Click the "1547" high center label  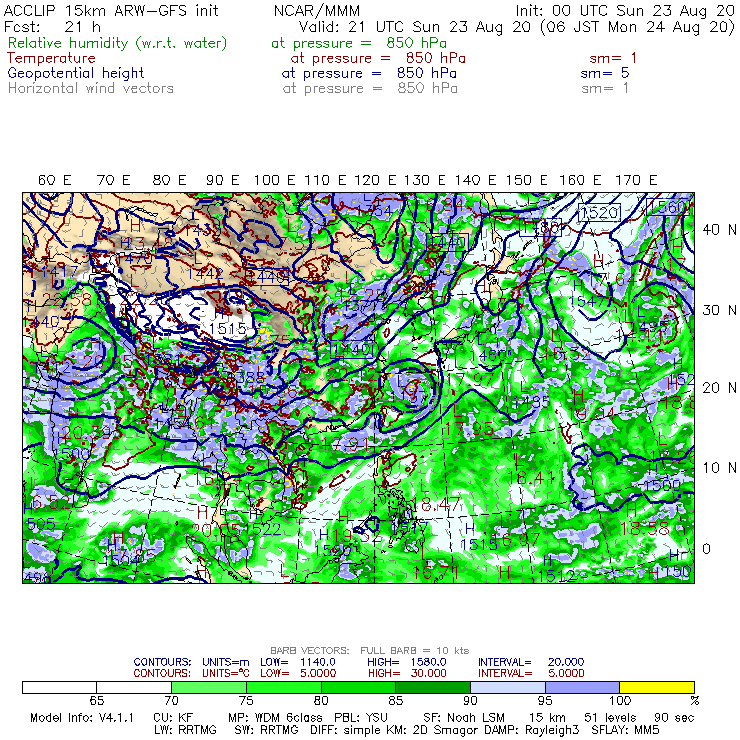590,302
